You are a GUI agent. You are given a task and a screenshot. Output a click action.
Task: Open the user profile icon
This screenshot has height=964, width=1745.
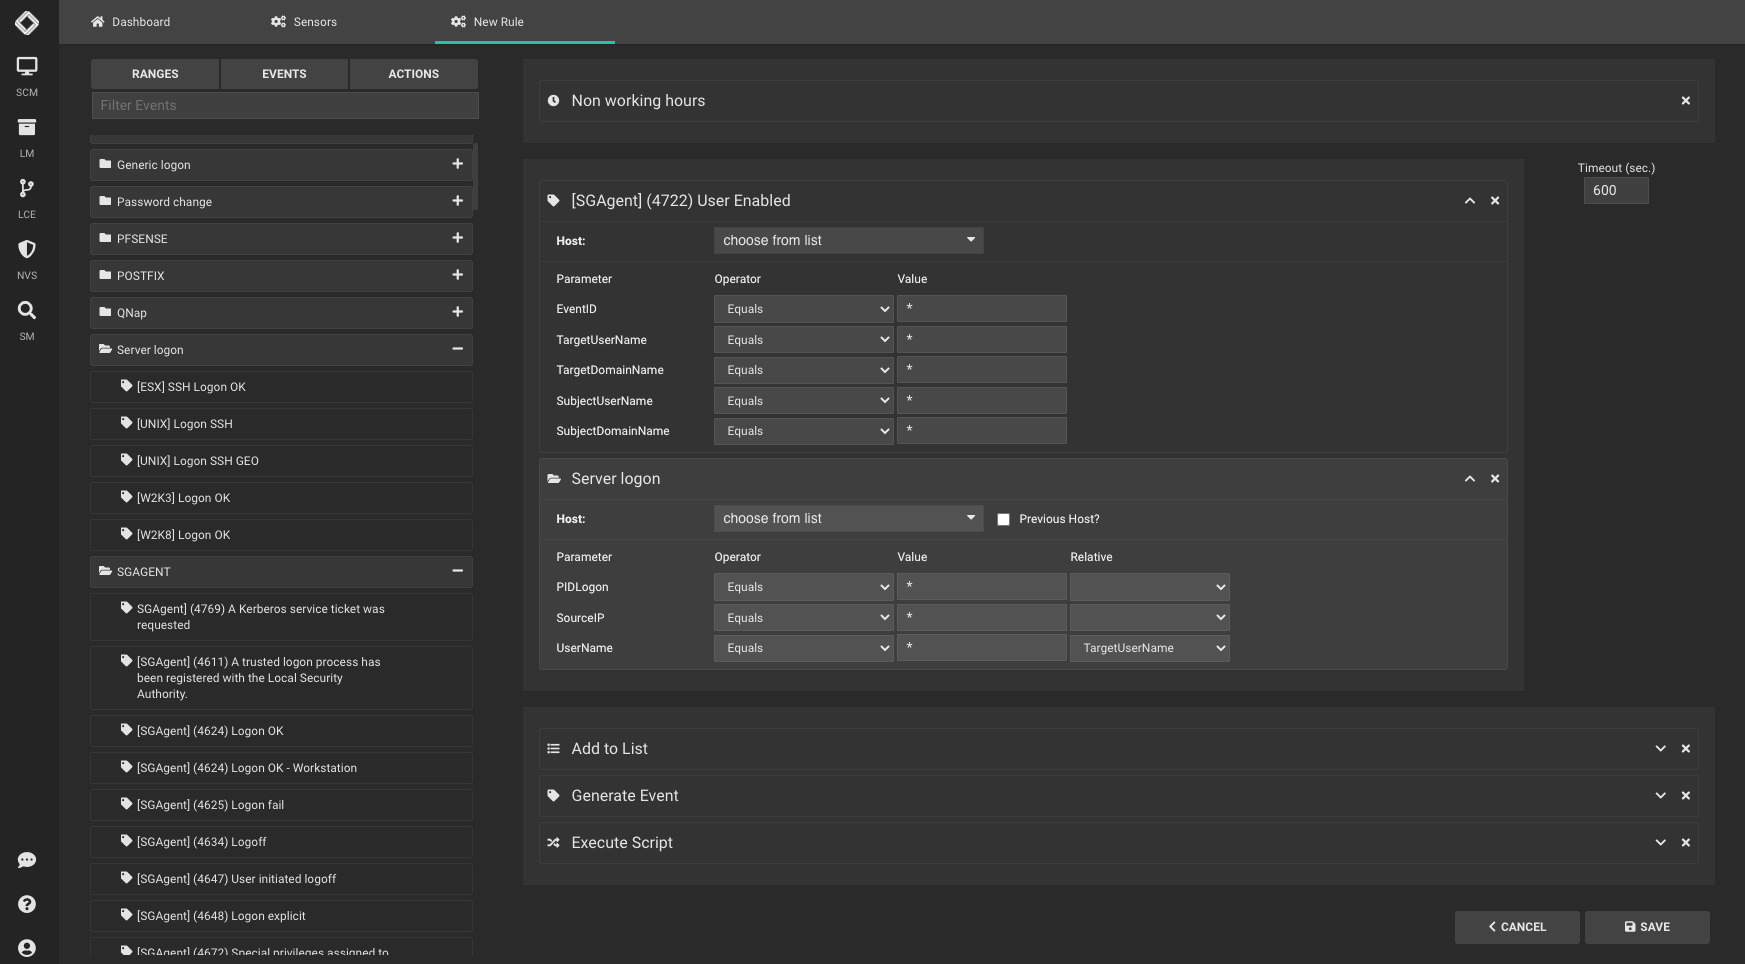tap(27, 948)
